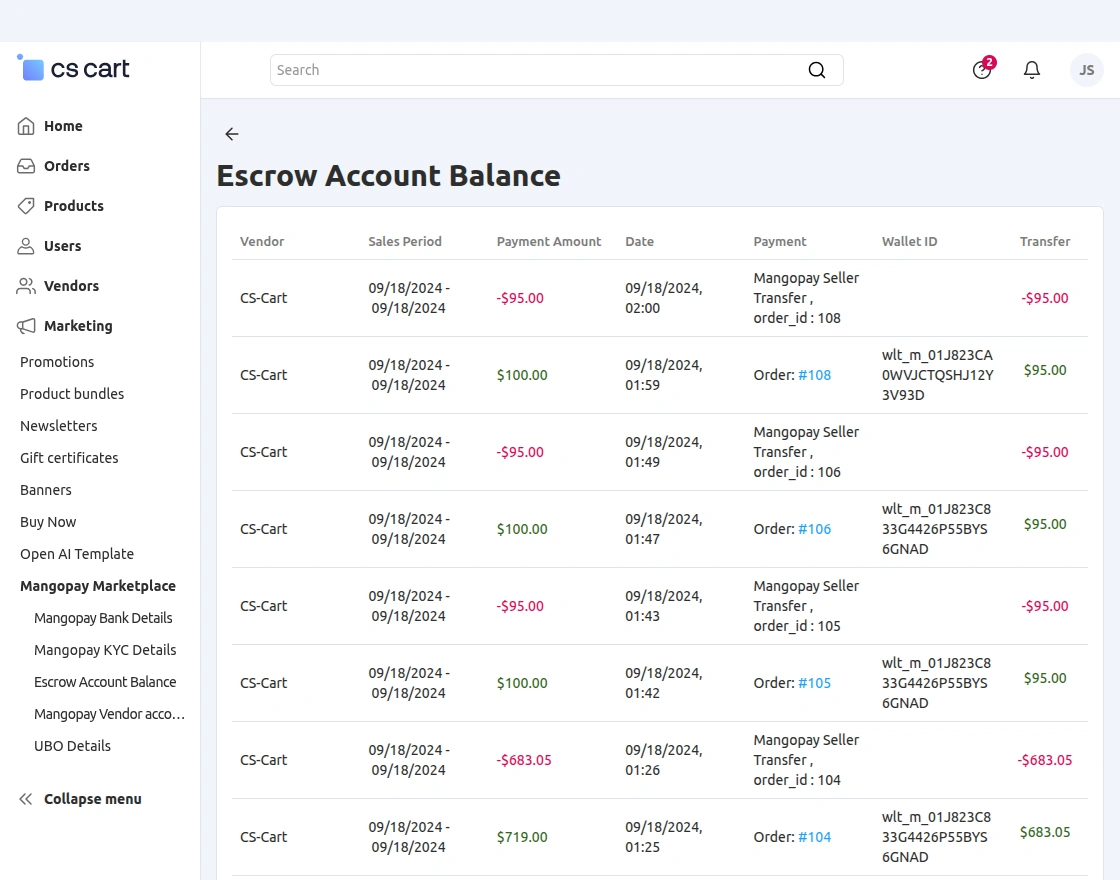Click the Payment column header
This screenshot has height=880, width=1120.
(x=780, y=242)
